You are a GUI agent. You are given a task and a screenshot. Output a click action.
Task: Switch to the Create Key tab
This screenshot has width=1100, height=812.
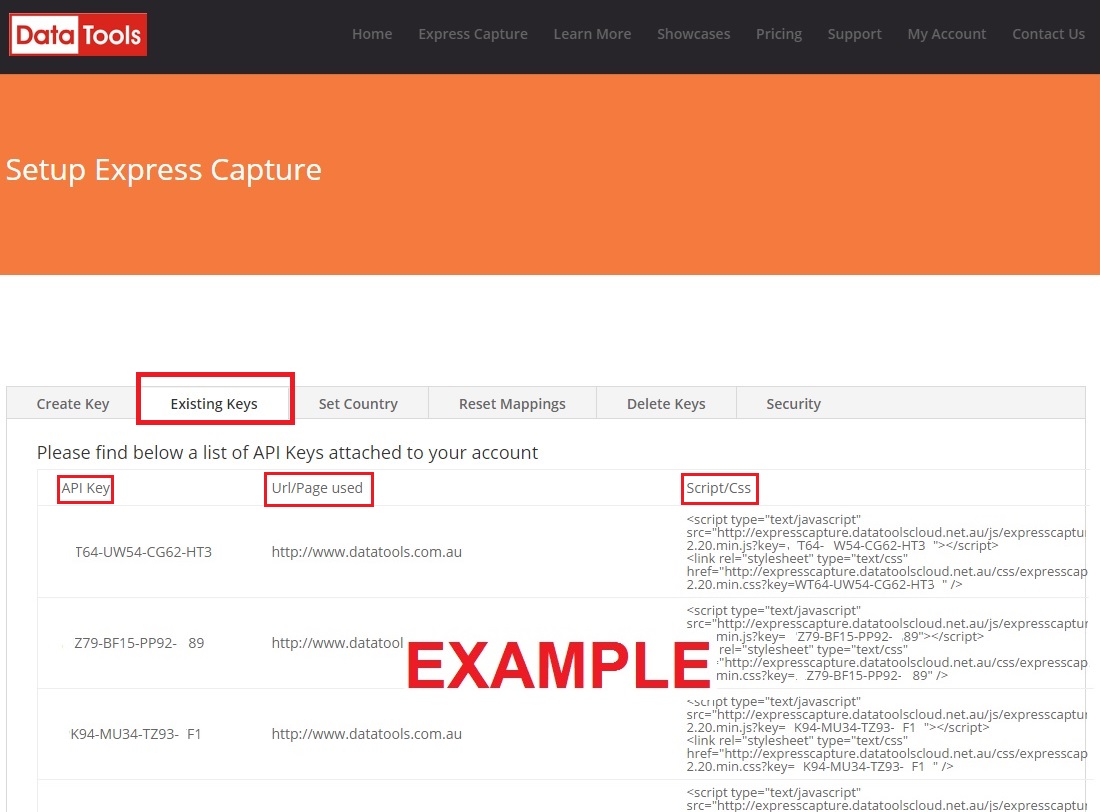pos(73,404)
